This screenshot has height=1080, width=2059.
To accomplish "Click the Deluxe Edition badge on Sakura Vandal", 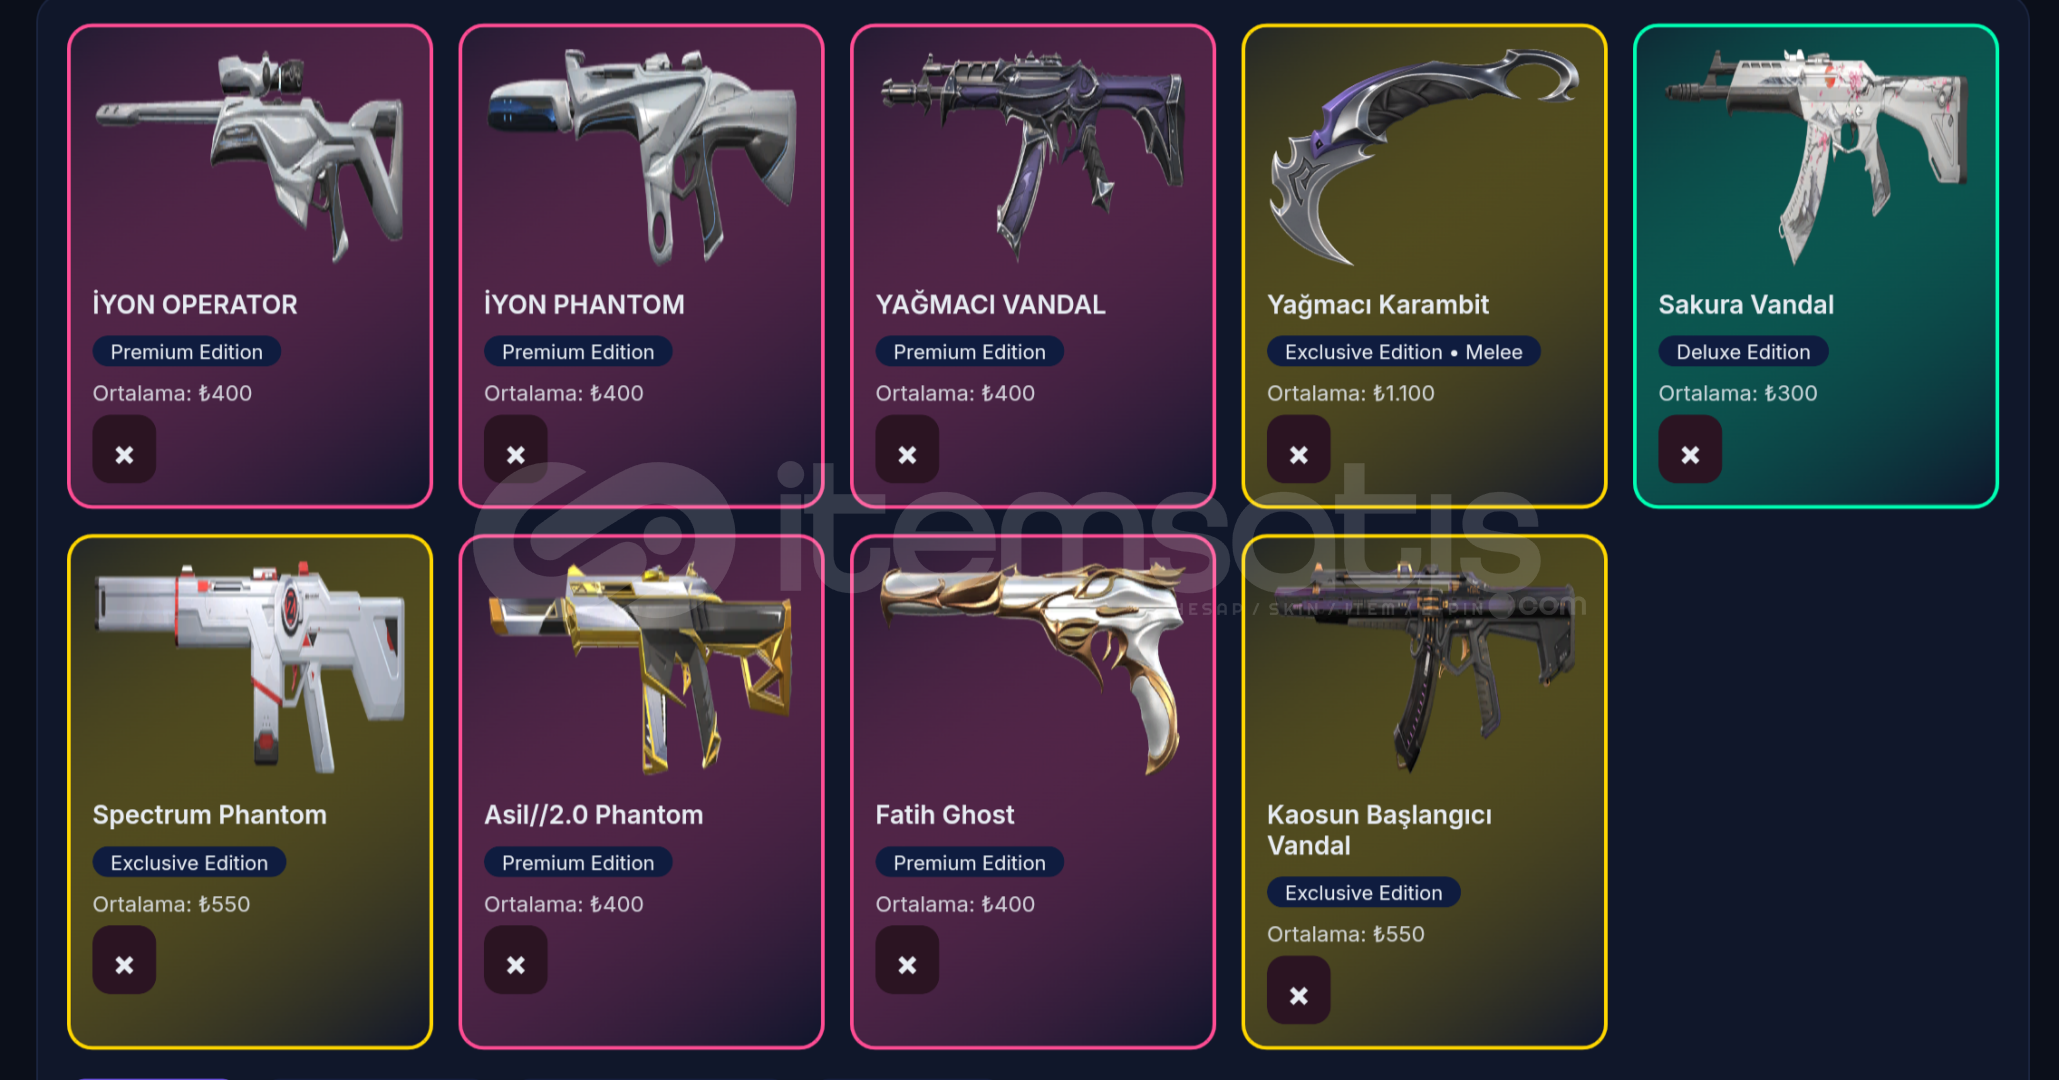I will point(1743,352).
